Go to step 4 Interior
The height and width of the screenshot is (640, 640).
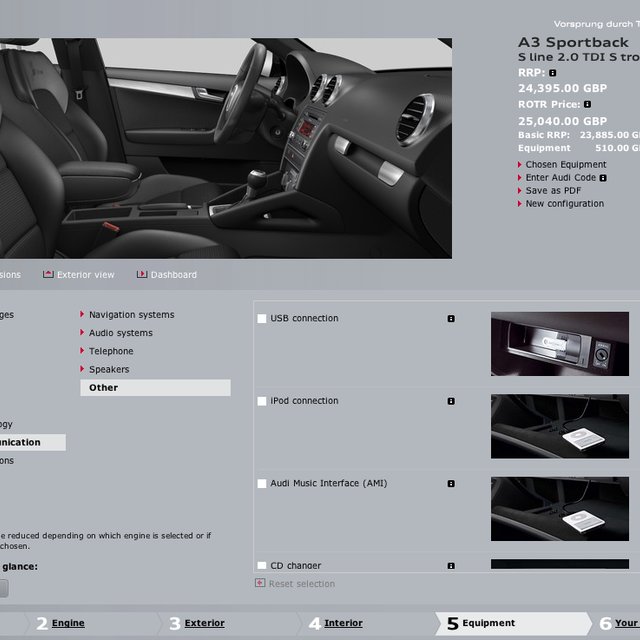[343, 623]
